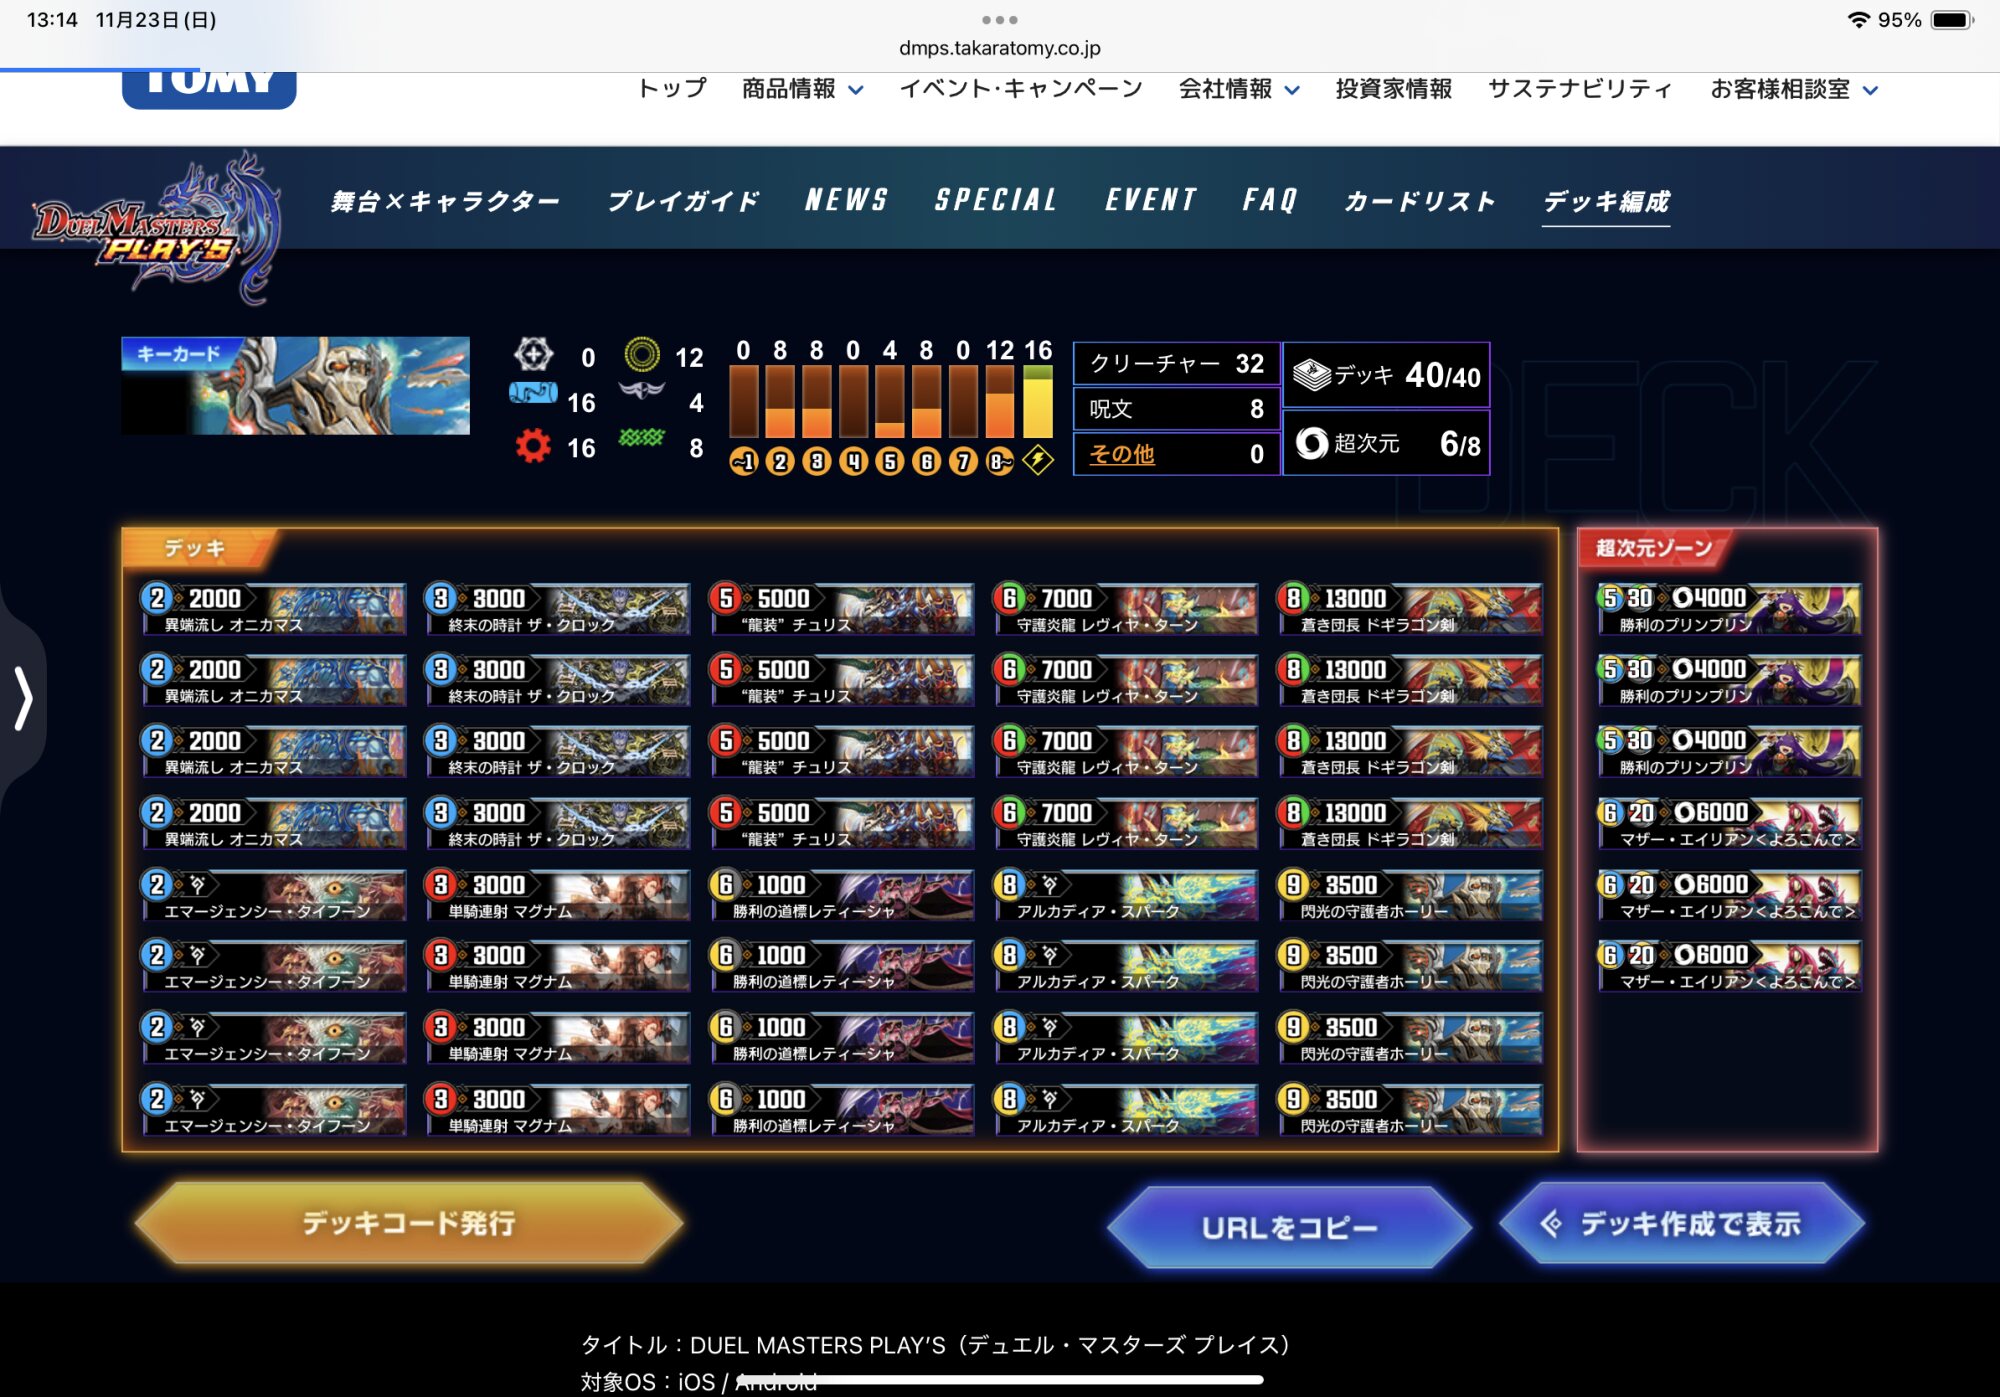Click the light civilization icon
Viewport: 2000px width, 1397px height.
(x=533, y=355)
